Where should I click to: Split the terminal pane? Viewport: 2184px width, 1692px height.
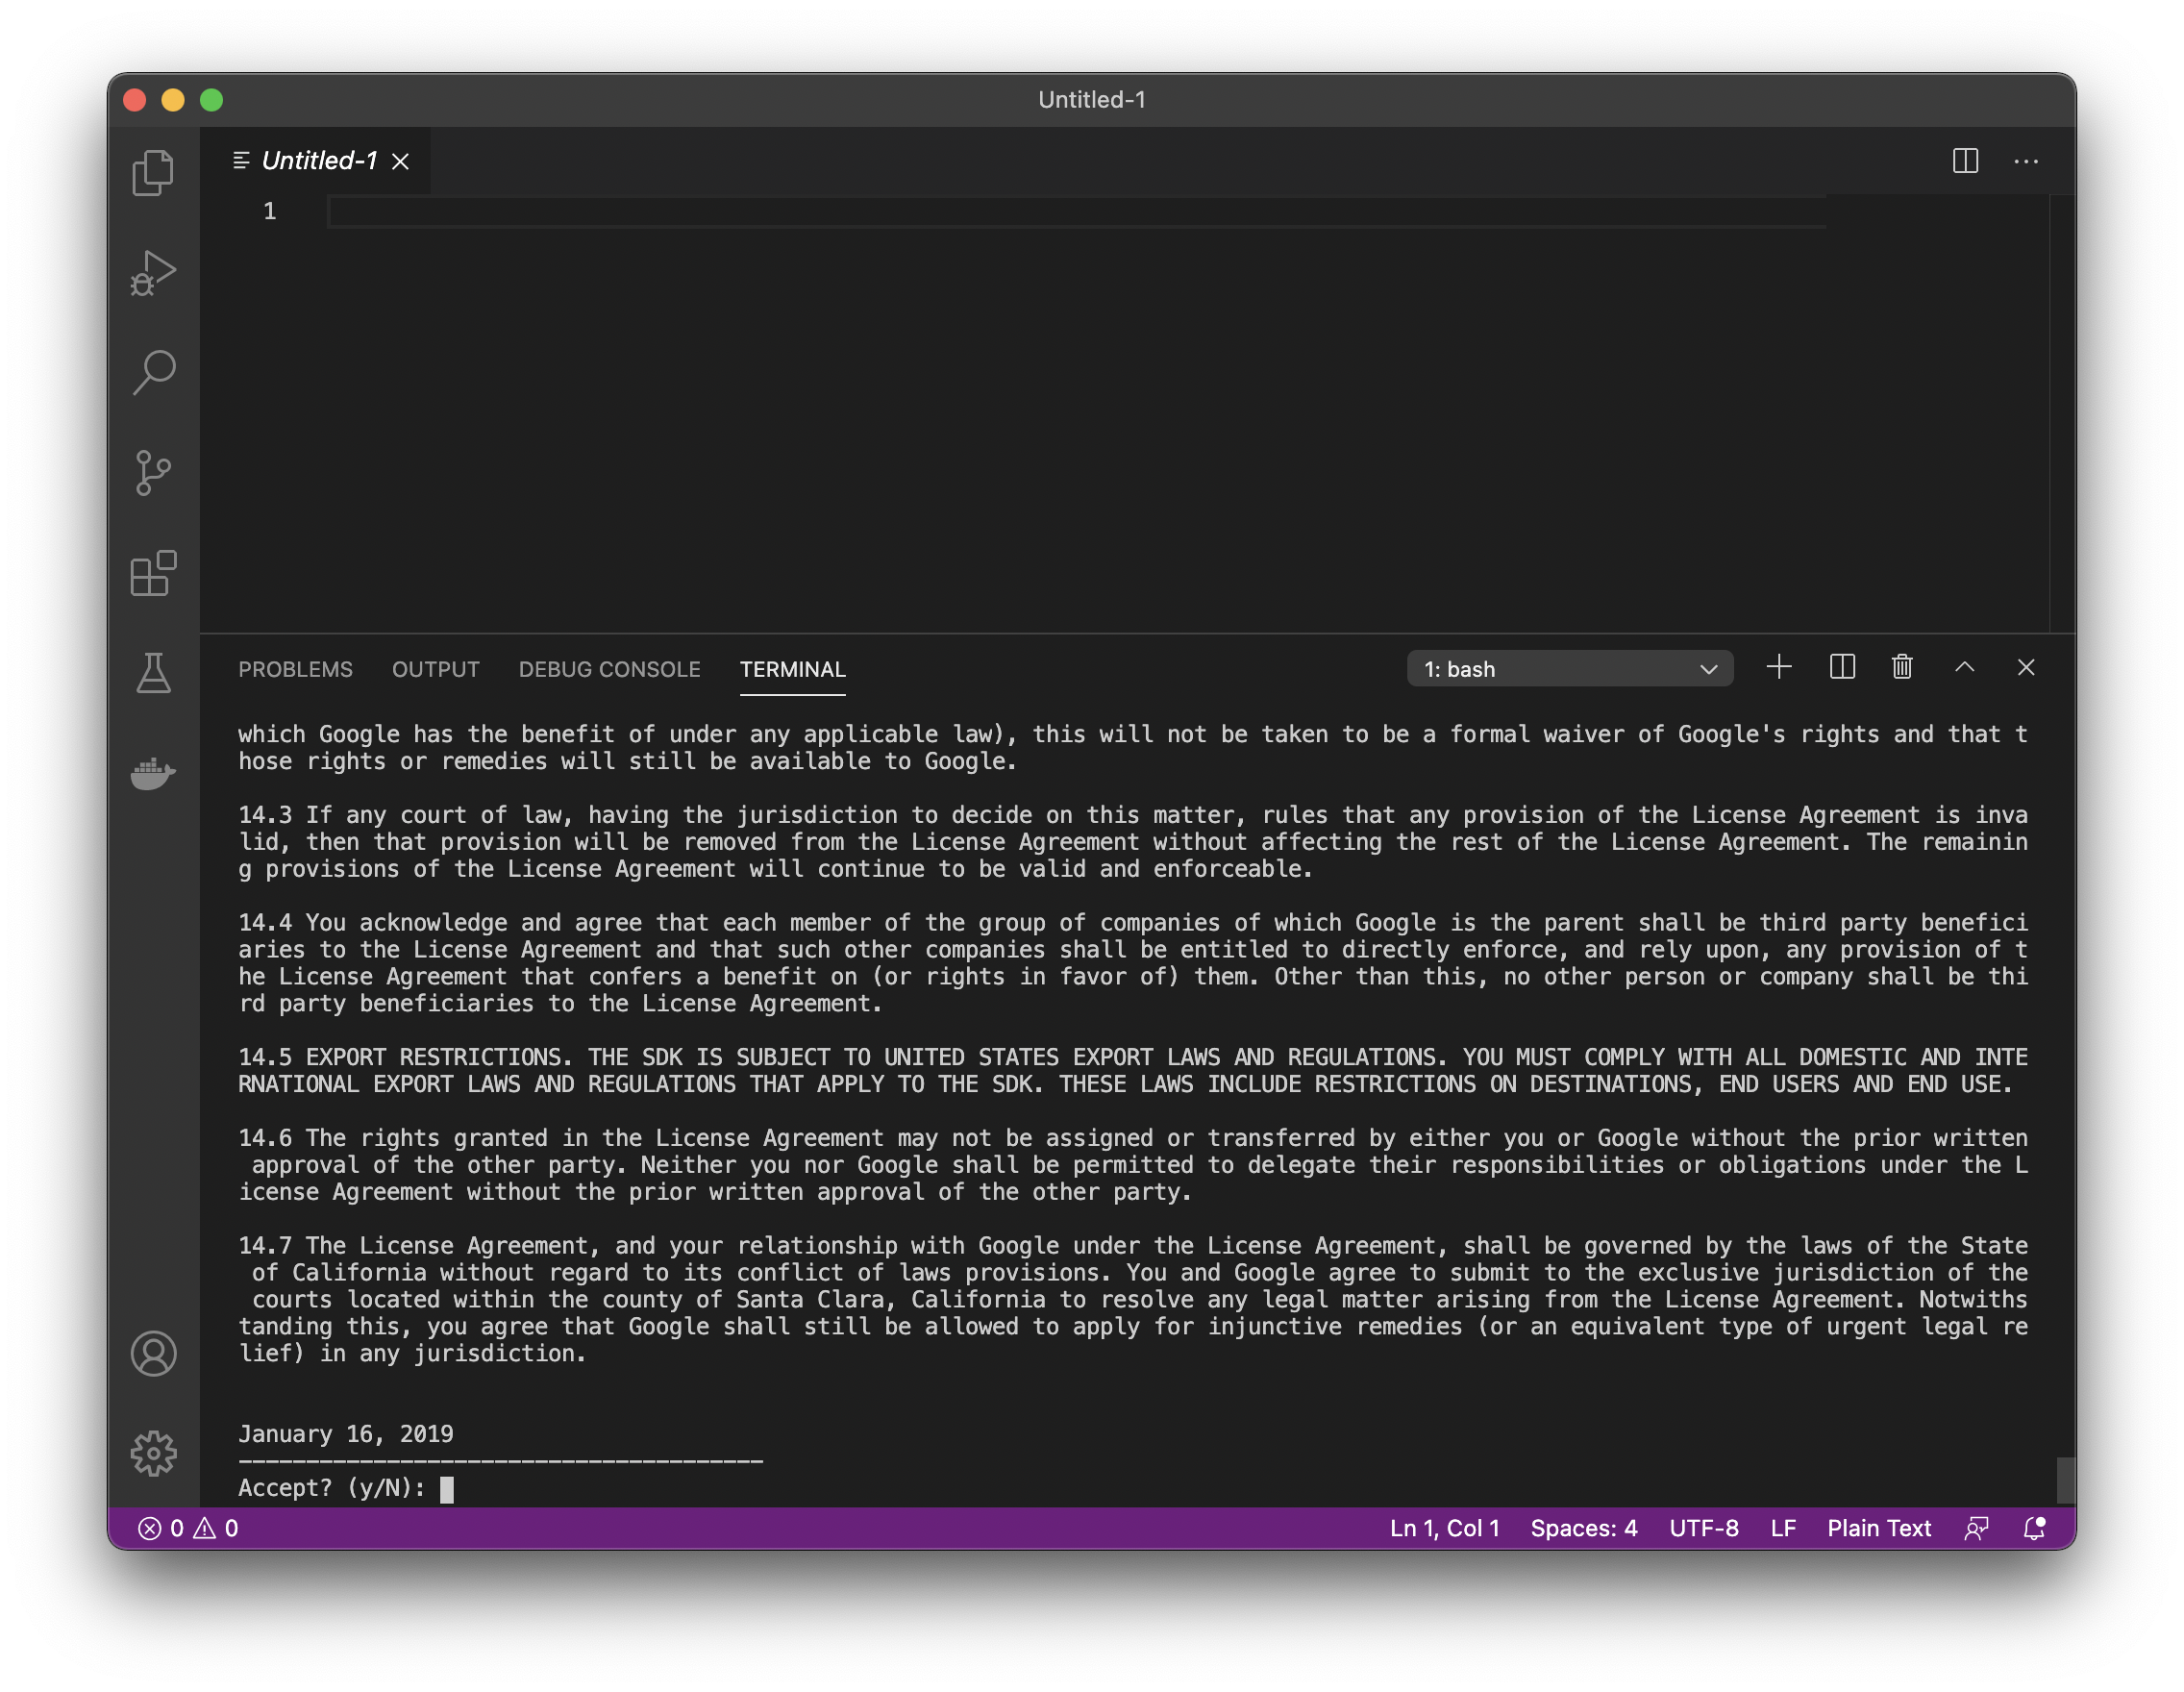pos(1842,667)
